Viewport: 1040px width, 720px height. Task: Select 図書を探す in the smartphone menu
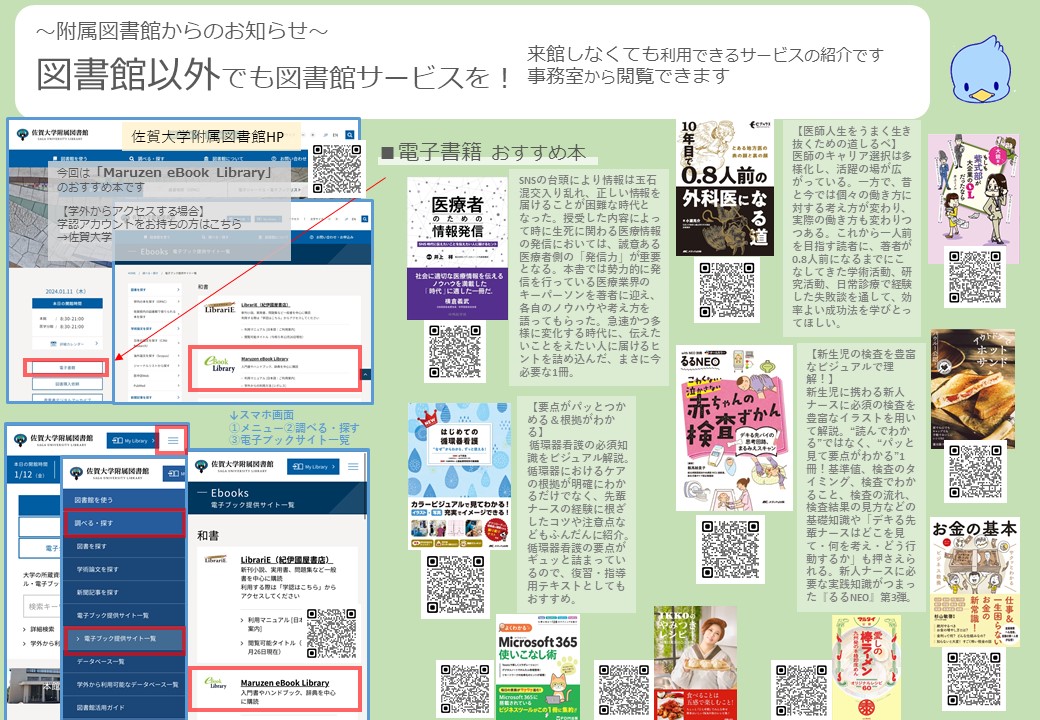point(124,546)
